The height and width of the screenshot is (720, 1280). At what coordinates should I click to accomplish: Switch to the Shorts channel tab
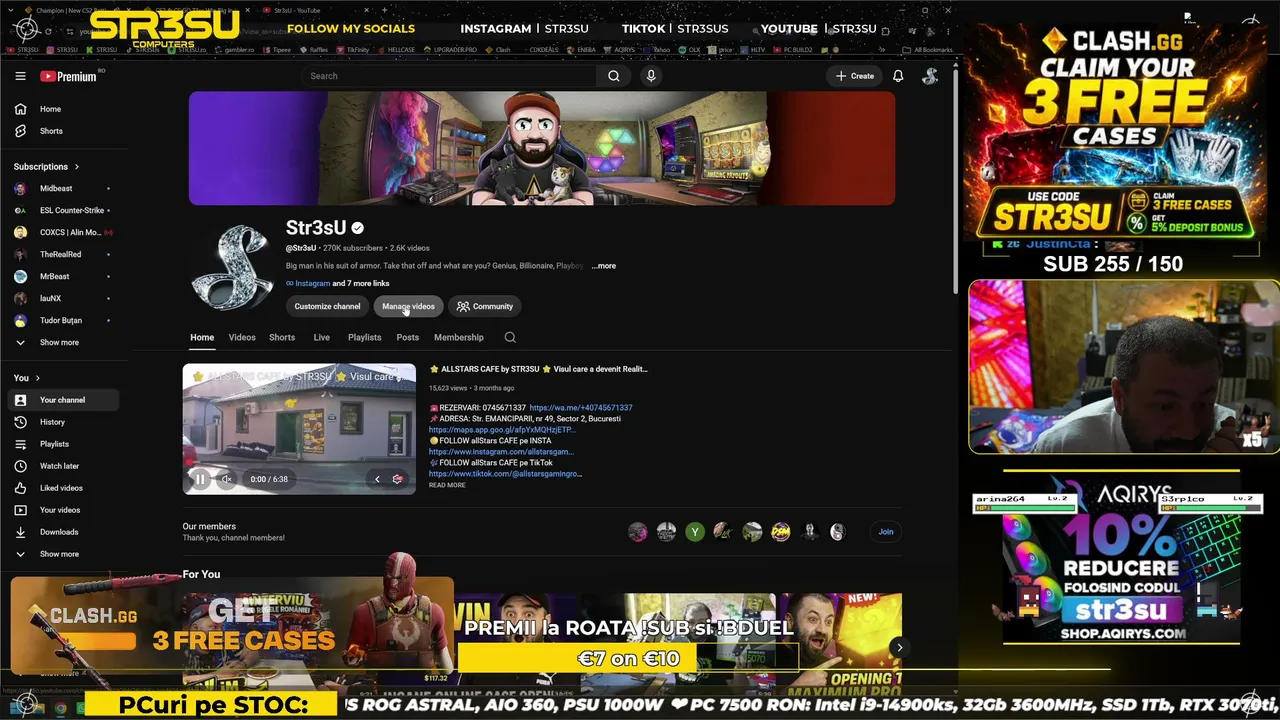(x=282, y=337)
